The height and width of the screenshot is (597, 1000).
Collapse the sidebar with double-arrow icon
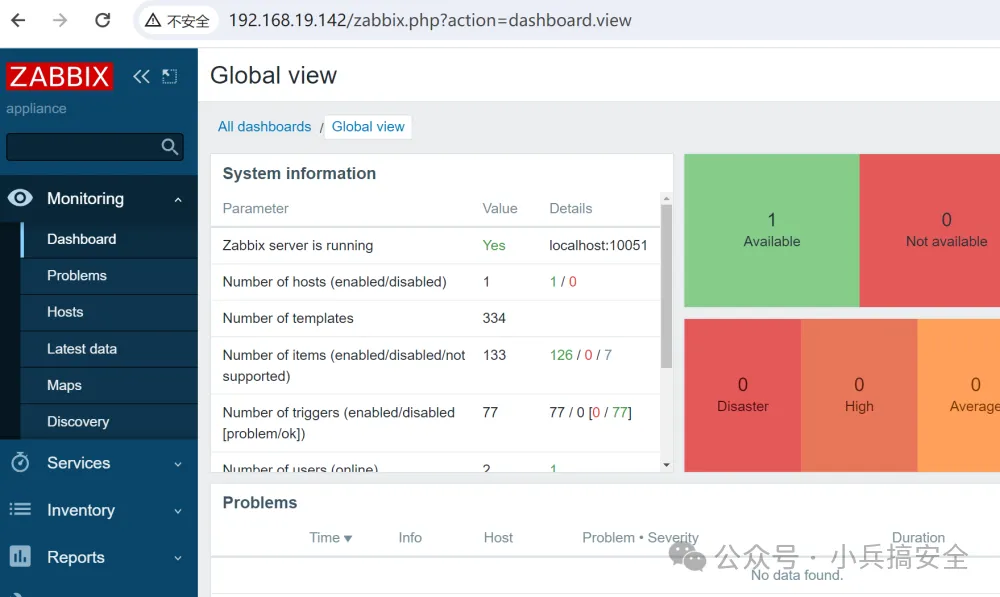coord(141,76)
